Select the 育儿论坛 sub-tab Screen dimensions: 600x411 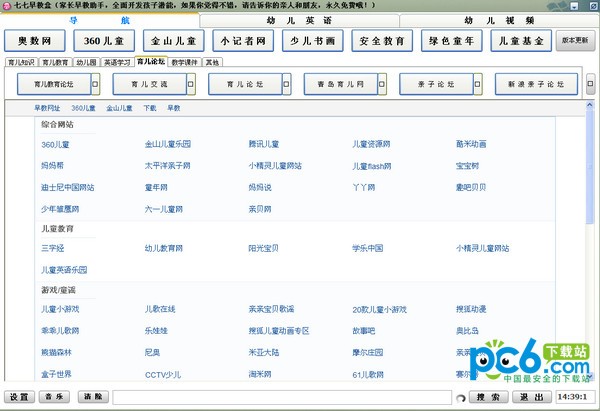coord(151,62)
